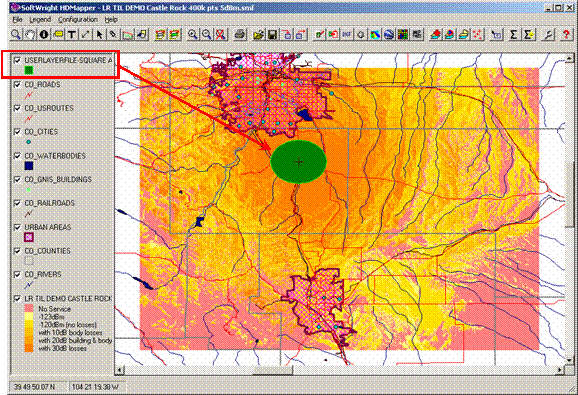Click the green and red layers icon

tap(175, 35)
